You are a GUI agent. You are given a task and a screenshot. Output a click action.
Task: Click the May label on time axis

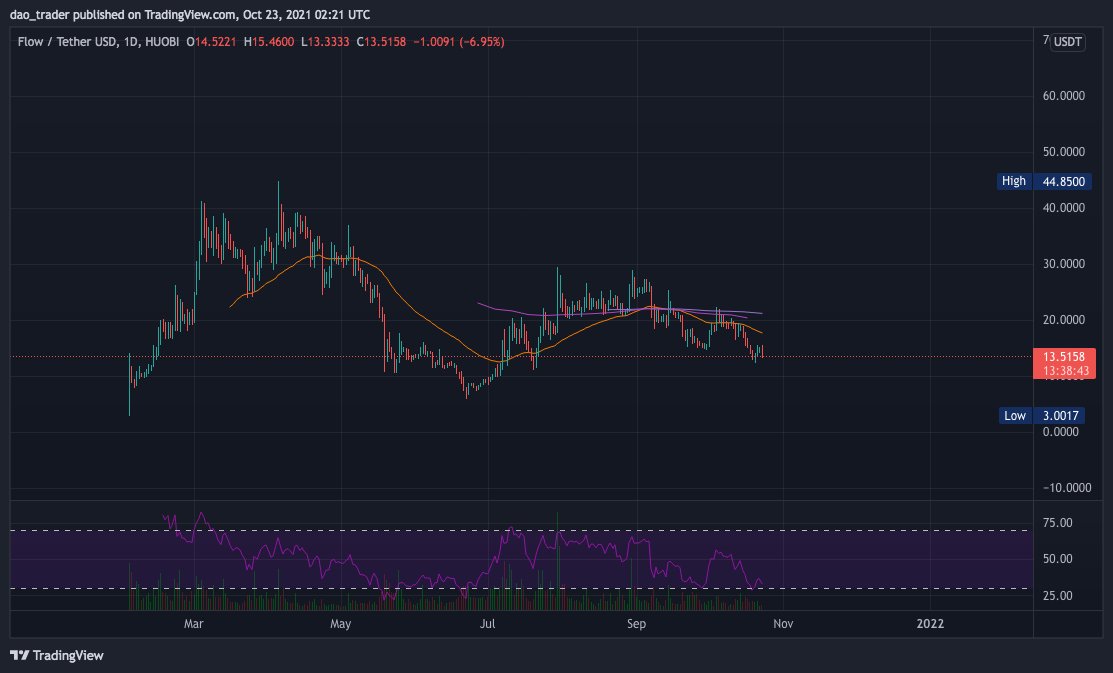tap(341, 624)
